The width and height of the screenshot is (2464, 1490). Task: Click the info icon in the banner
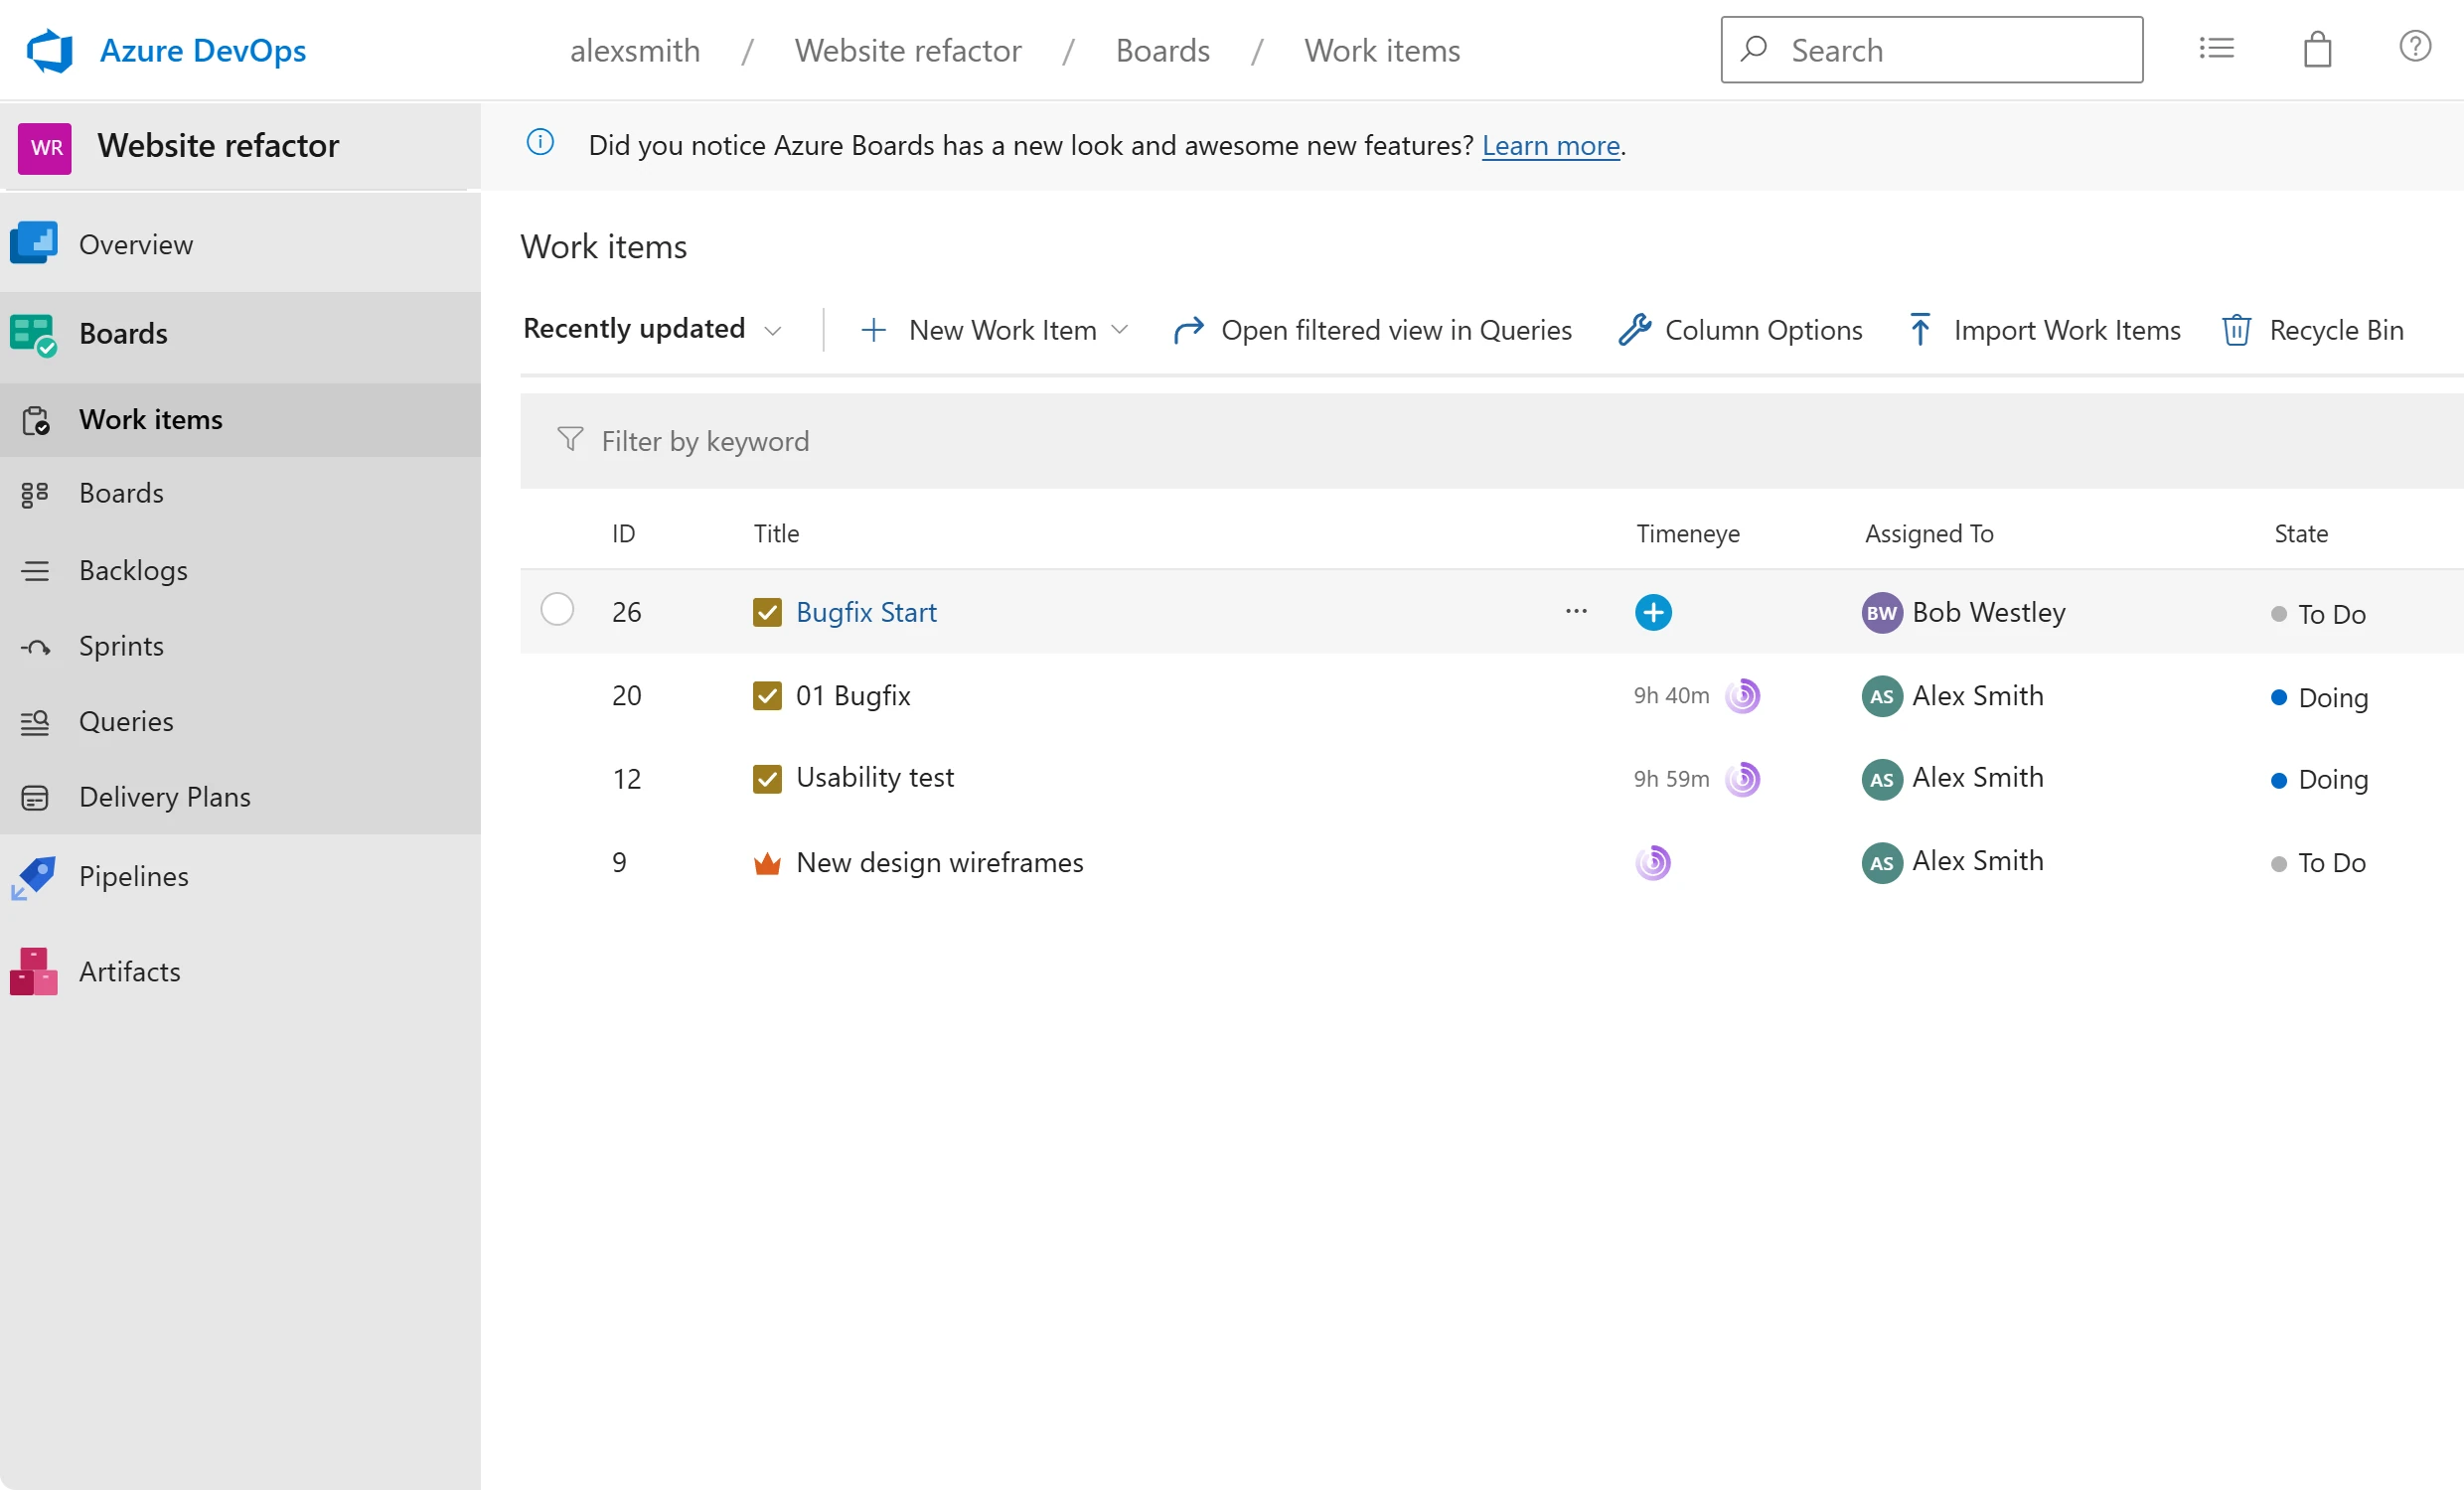tap(540, 143)
